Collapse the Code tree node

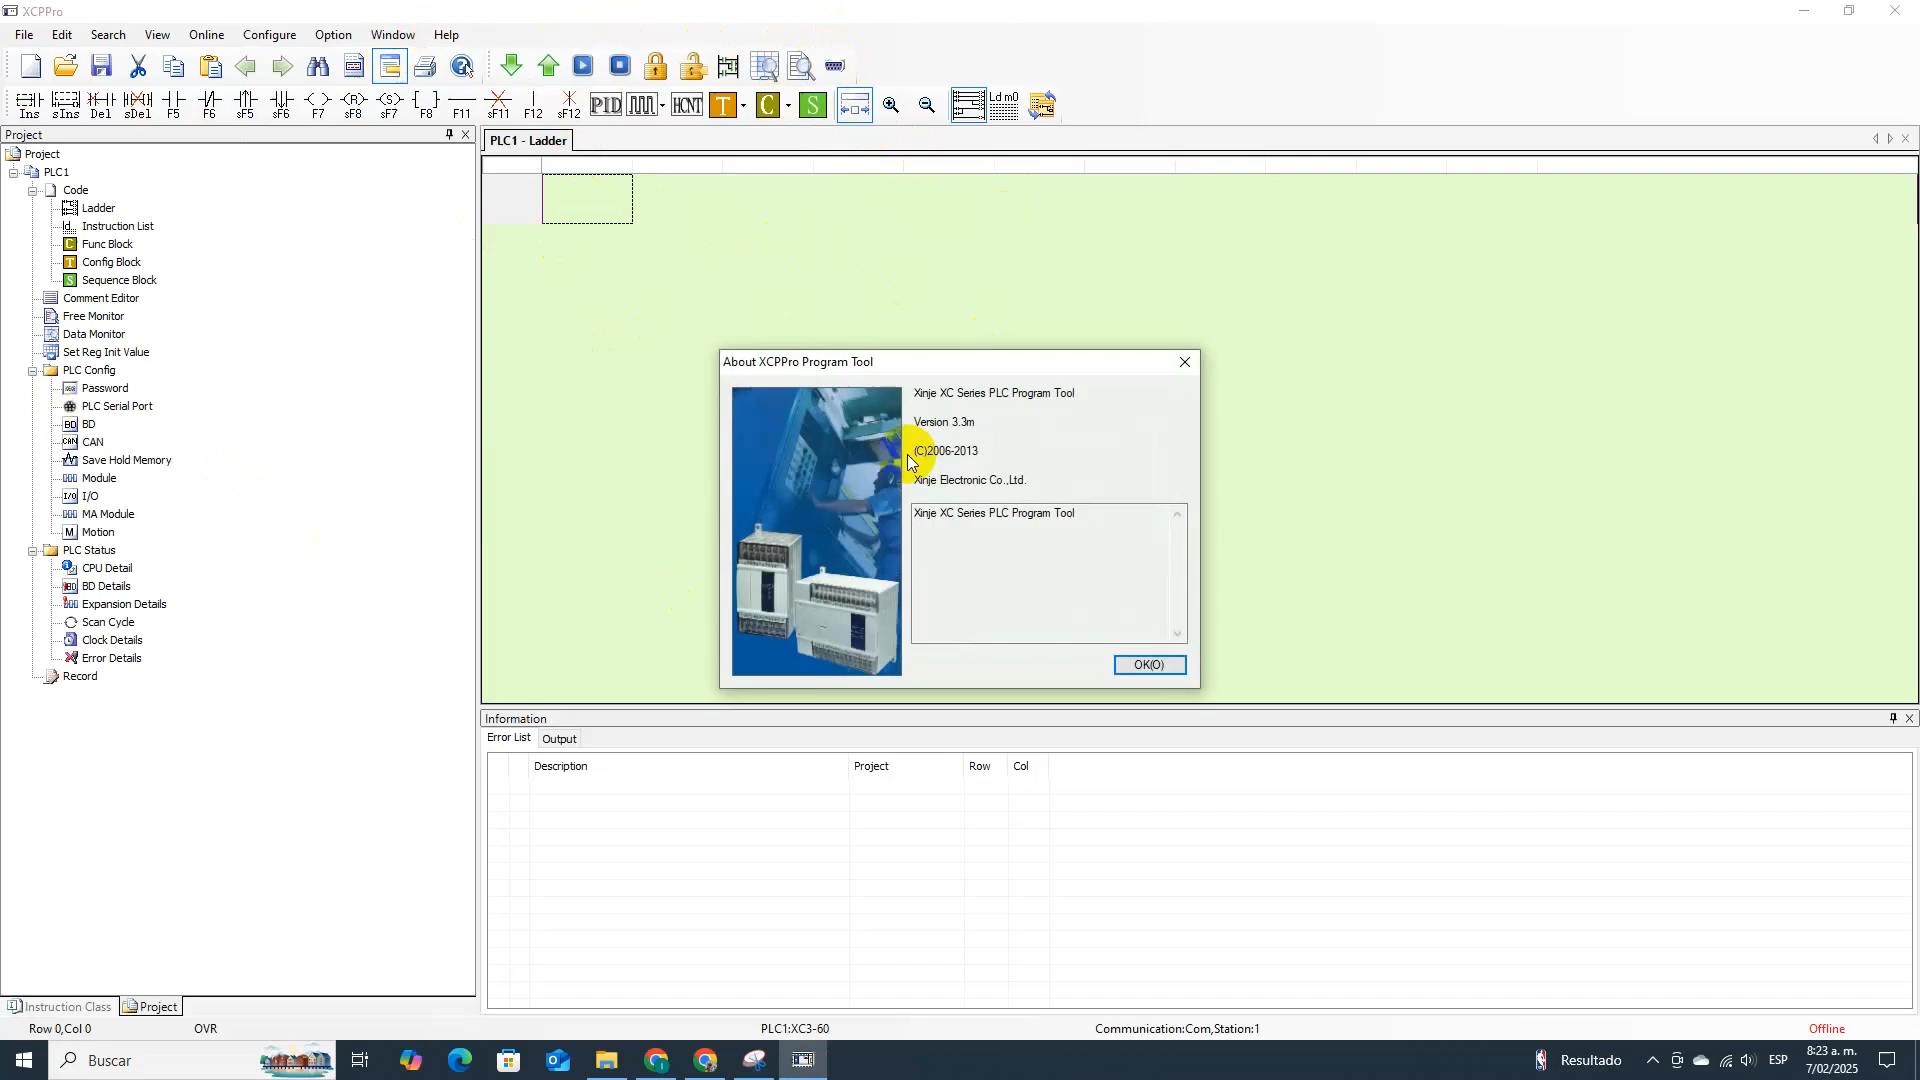point(33,191)
